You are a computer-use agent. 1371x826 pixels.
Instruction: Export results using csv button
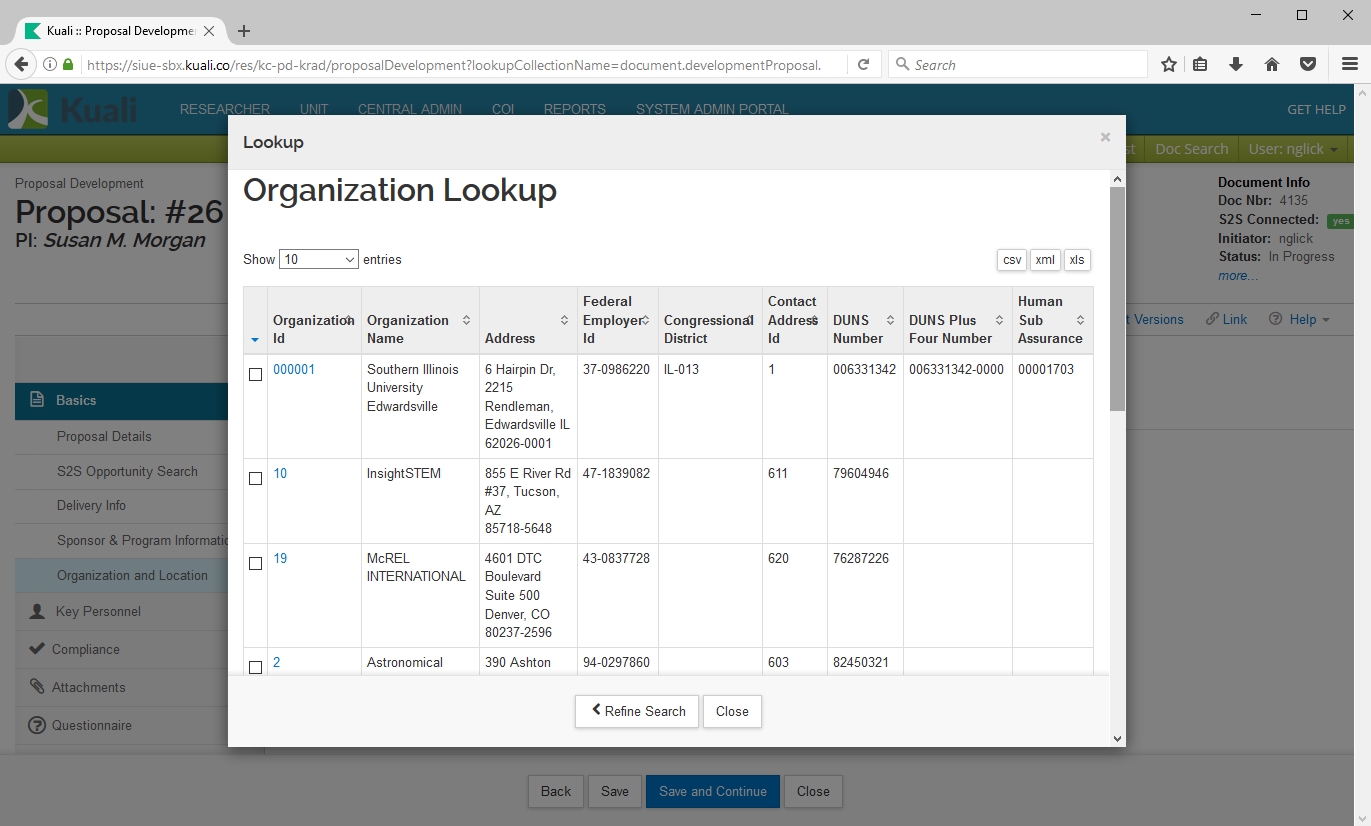[x=1012, y=260]
